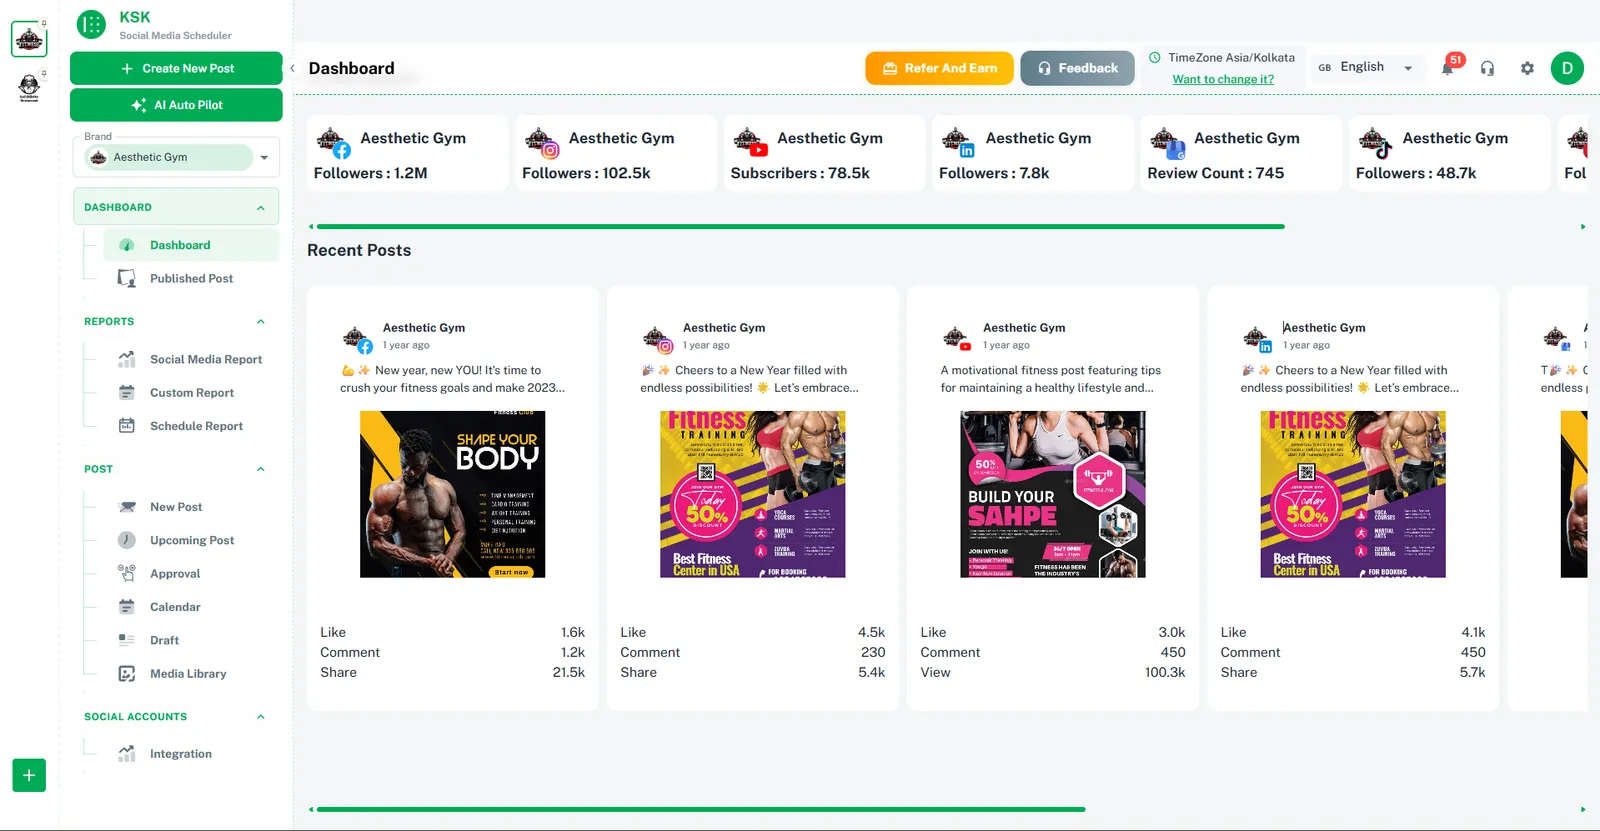This screenshot has height=831, width=1600.
Task: Click the Published Post icon
Action: 127,278
